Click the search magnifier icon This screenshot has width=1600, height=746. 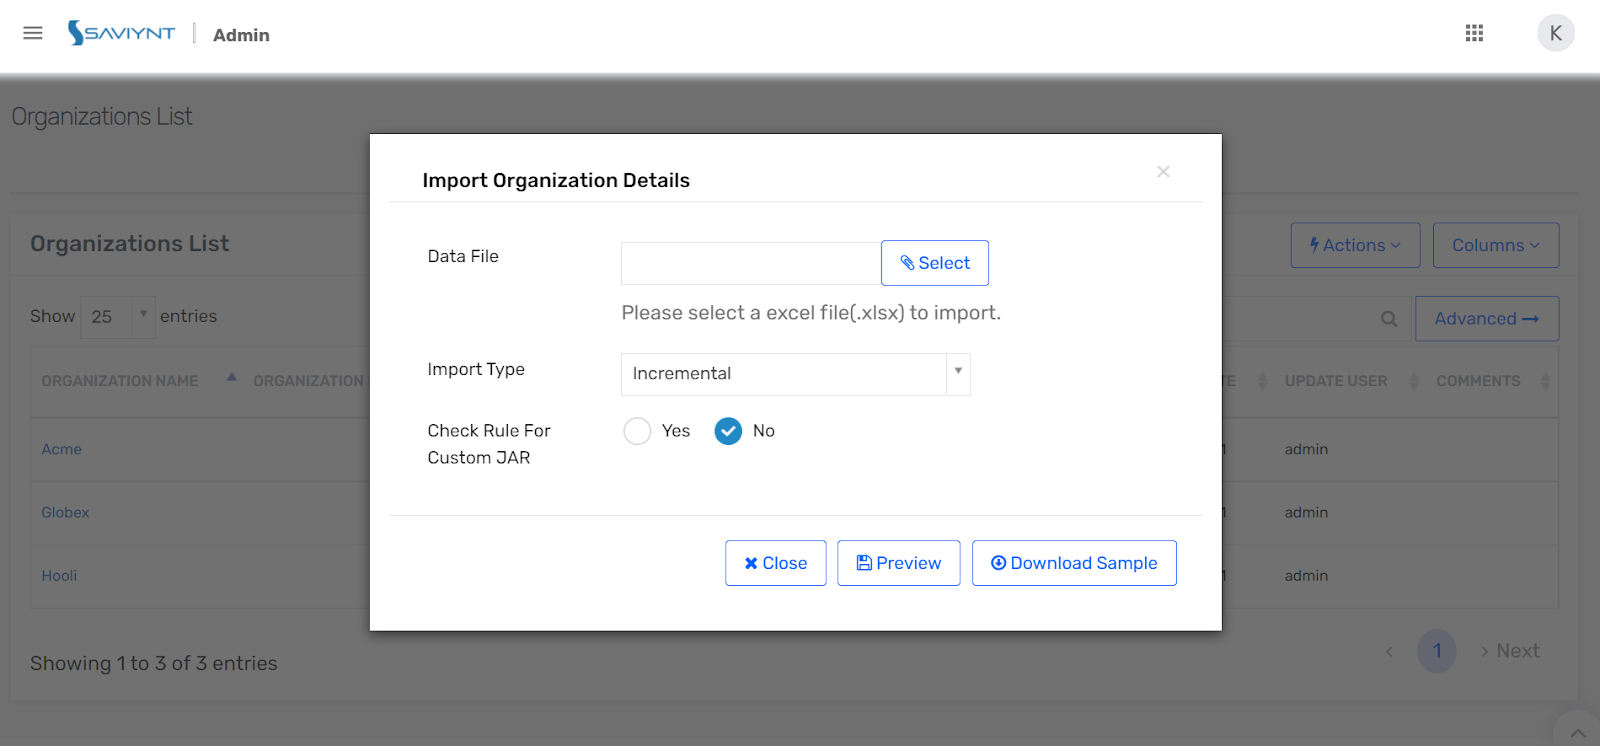(1389, 319)
